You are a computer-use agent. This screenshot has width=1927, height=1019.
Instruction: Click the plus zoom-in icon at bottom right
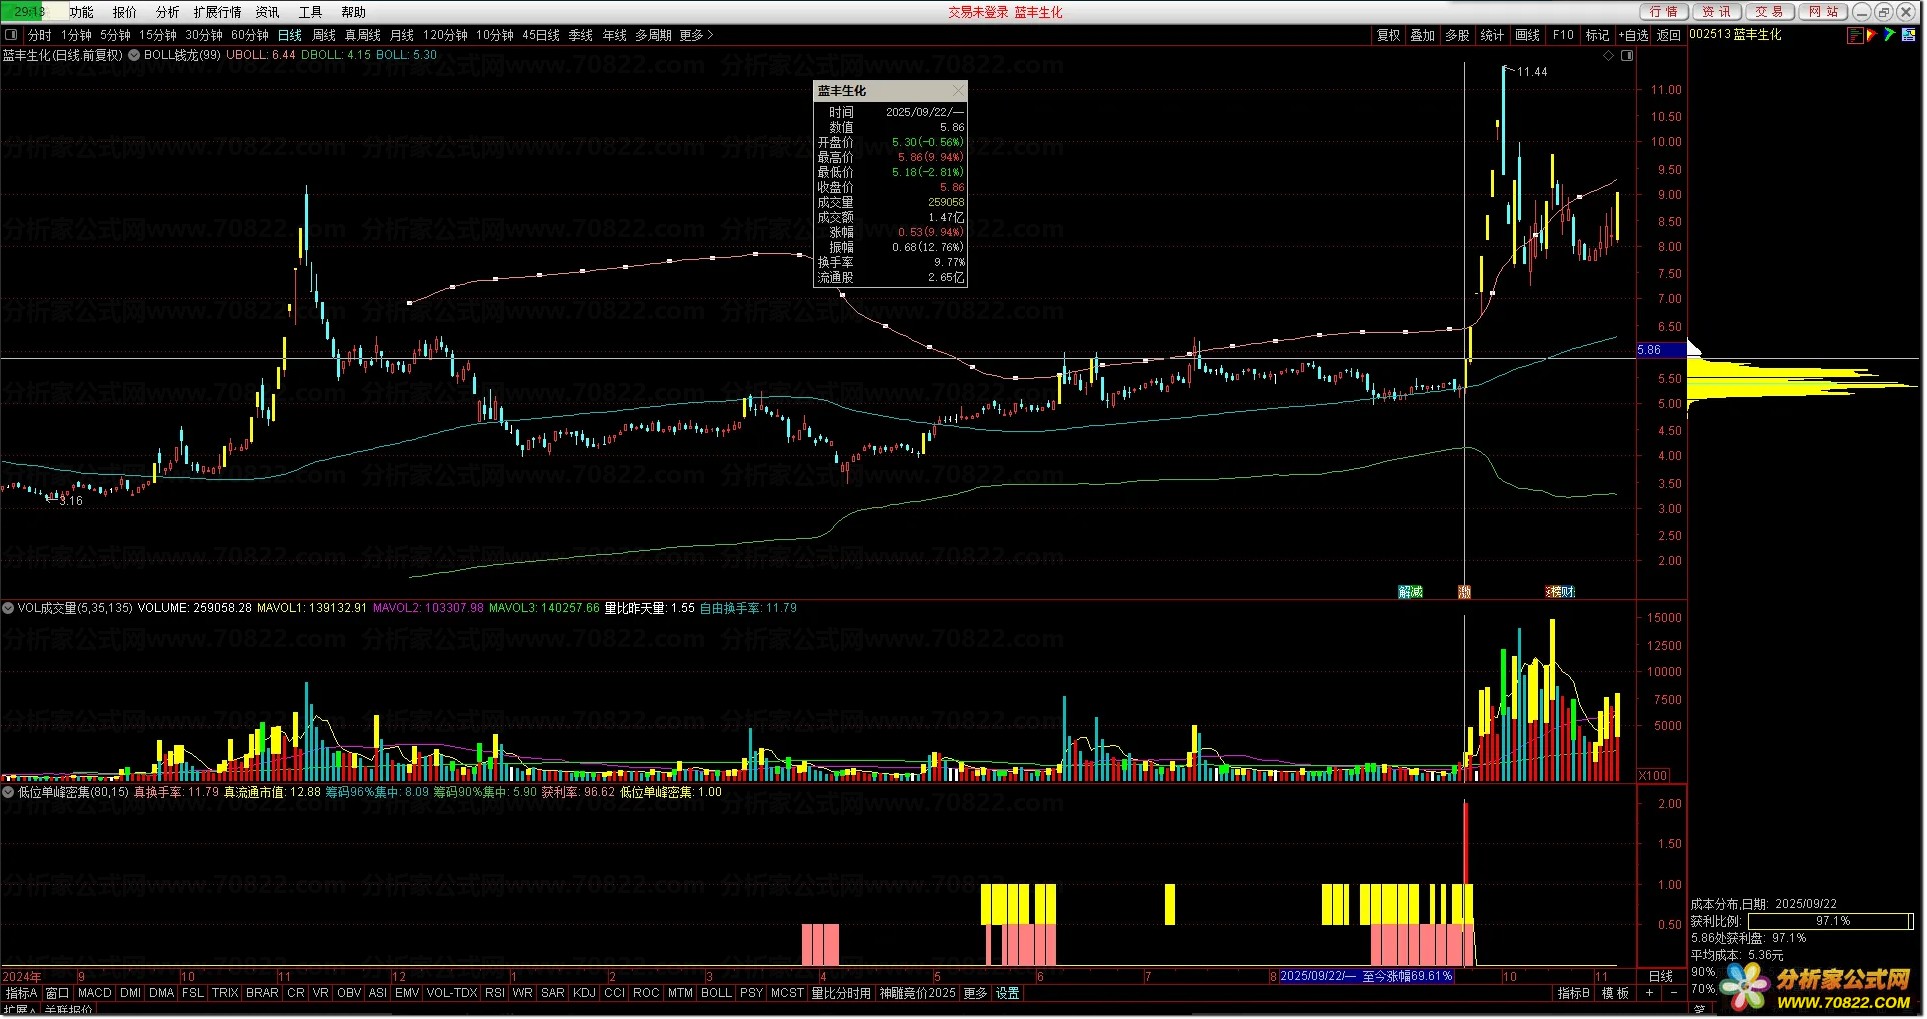[x=1649, y=994]
